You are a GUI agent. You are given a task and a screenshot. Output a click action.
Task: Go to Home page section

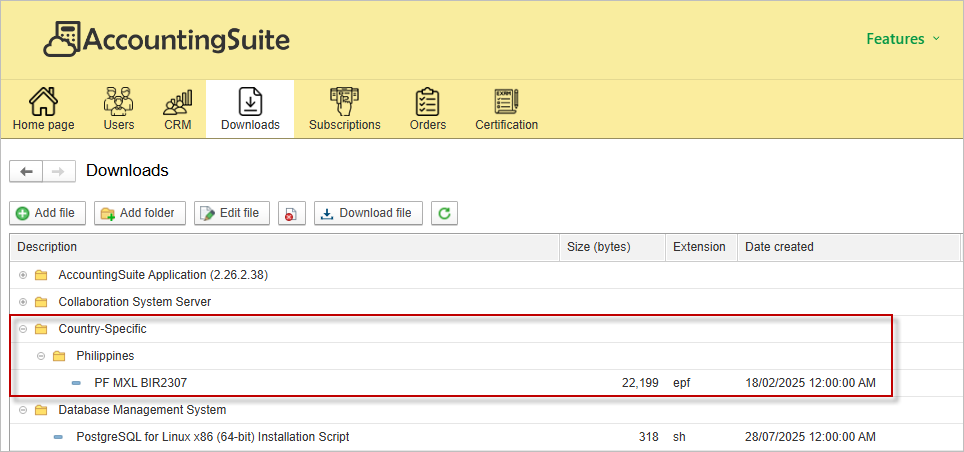point(43,109)
